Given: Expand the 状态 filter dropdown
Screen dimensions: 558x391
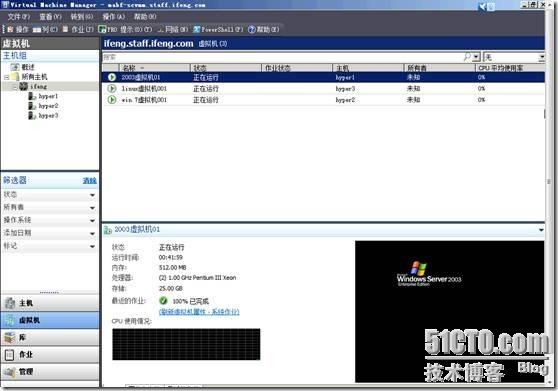Looking at the screenshot, I should pos(93,195).
